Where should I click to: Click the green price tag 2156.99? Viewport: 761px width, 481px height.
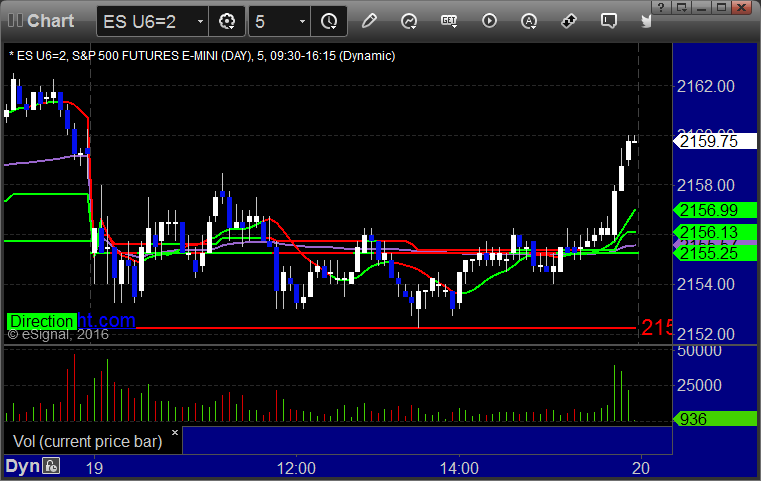pos(715,210)
